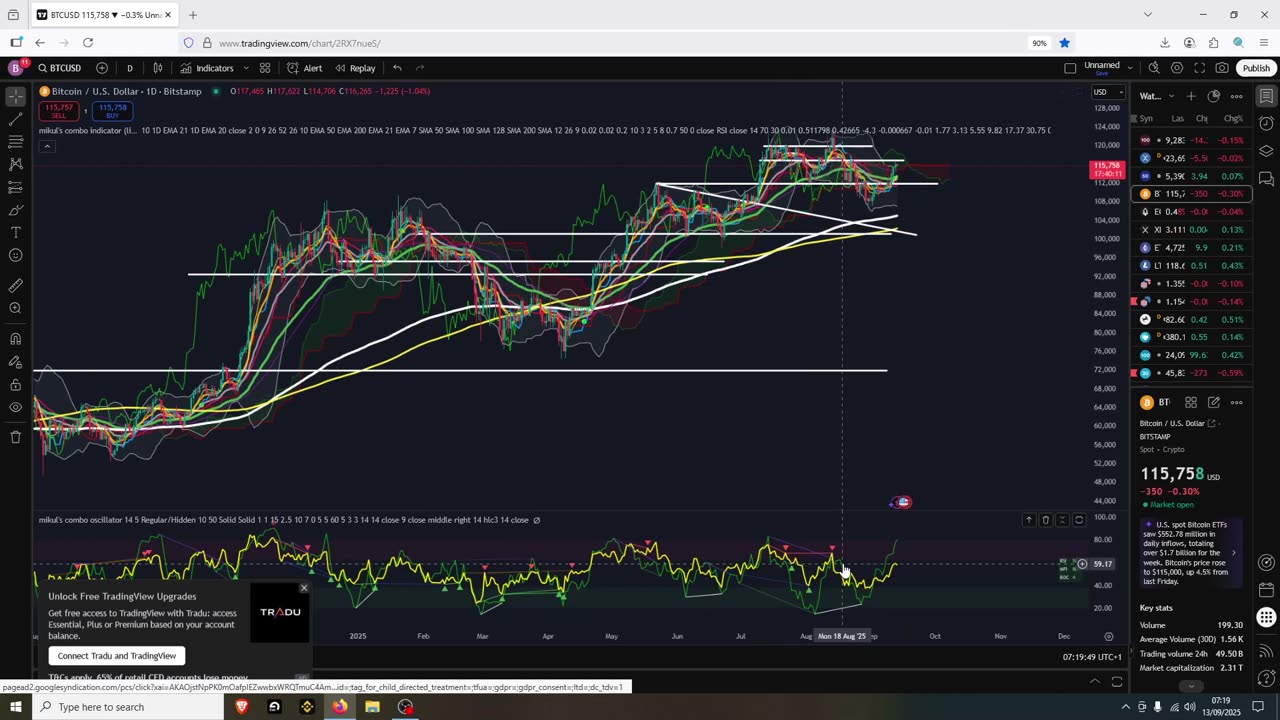Select the crosshair cursor tool
The width and height of the screenshot is (1280, 720).
pyautogui.click(x=16, y=97)
